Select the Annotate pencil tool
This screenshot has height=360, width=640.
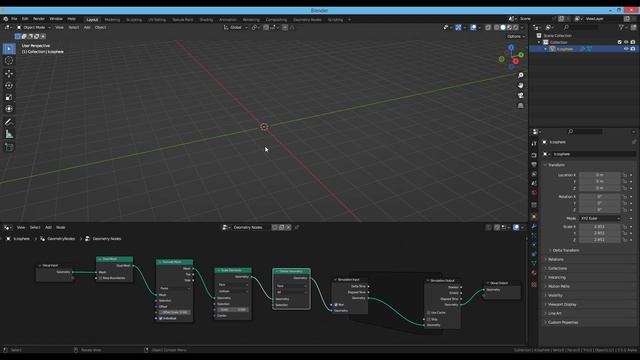click(x=9, y=122)
